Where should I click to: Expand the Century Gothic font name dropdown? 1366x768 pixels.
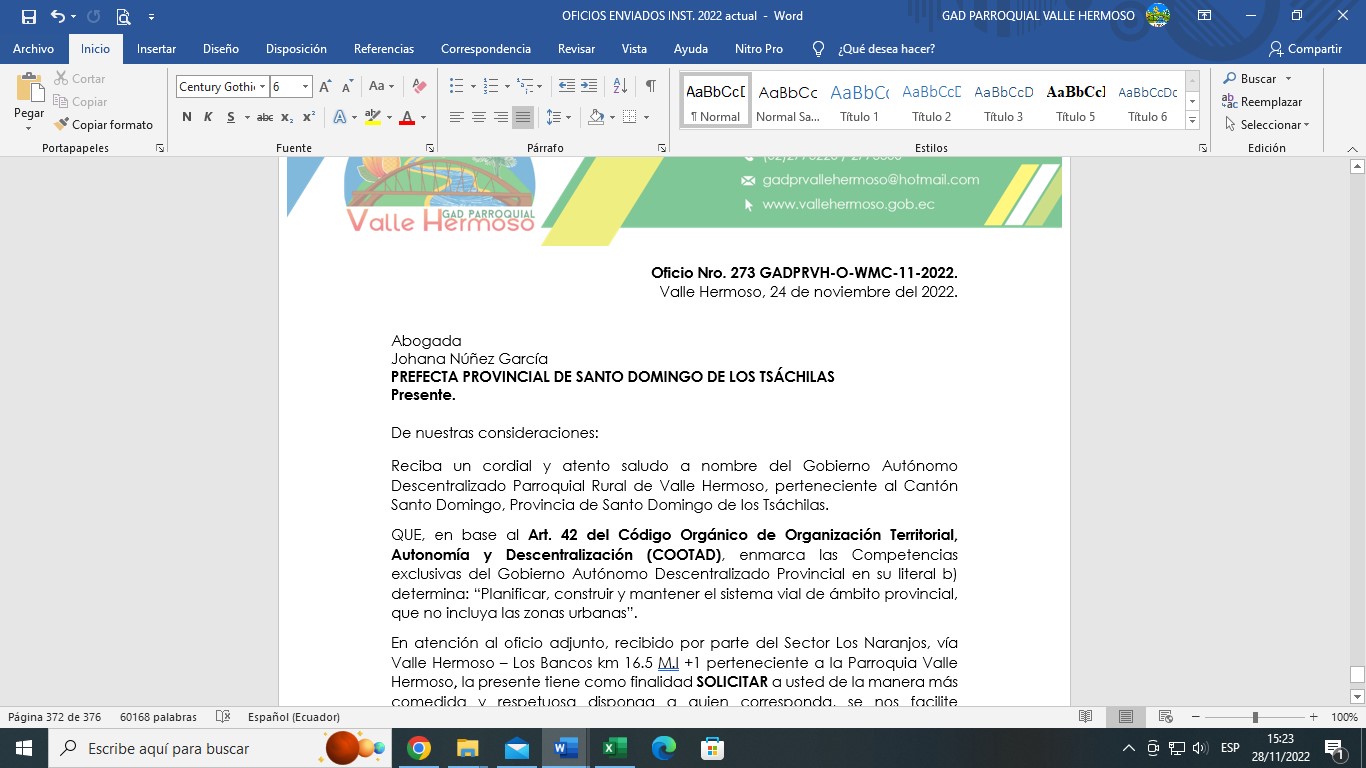263,87
